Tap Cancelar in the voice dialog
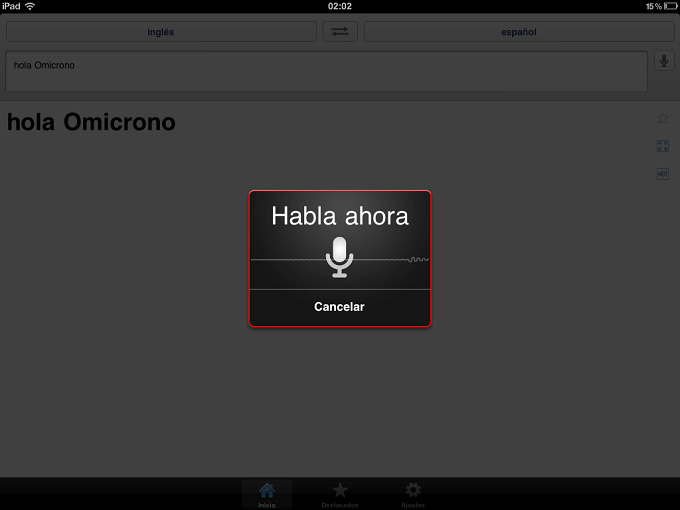The height and width of the screenshot is (510, 680). click(340, 307)
